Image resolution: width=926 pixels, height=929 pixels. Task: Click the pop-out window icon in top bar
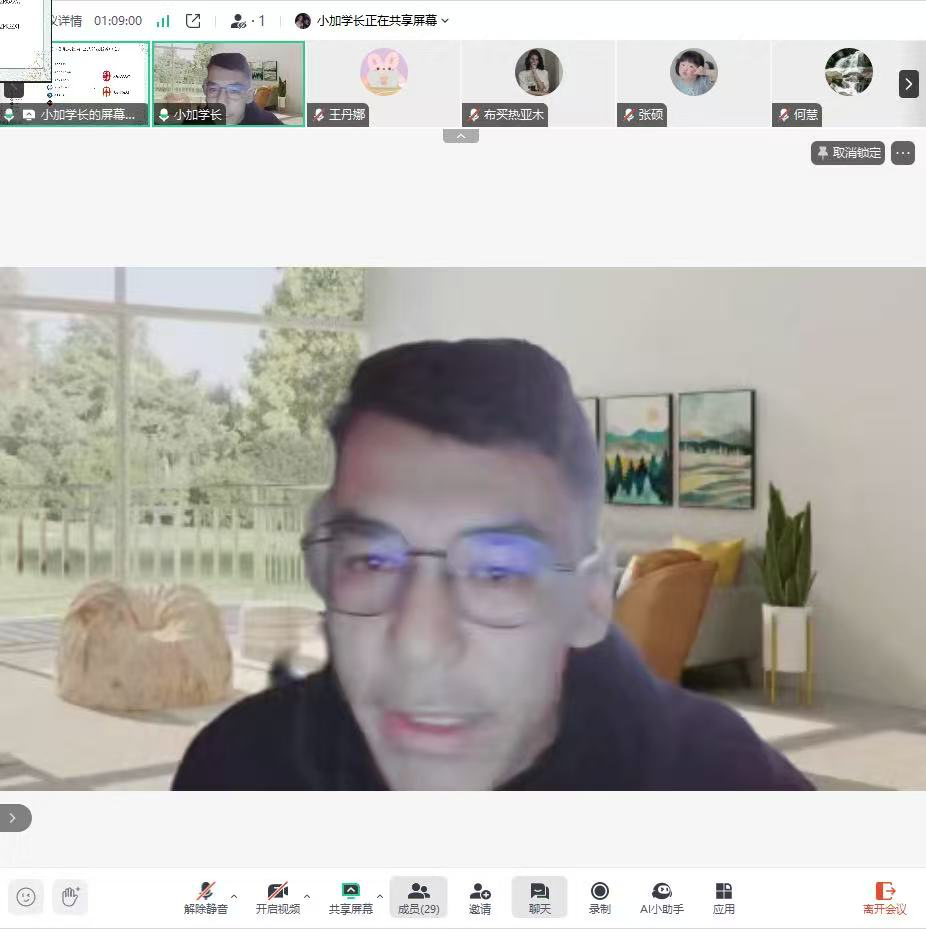[193, 20]
